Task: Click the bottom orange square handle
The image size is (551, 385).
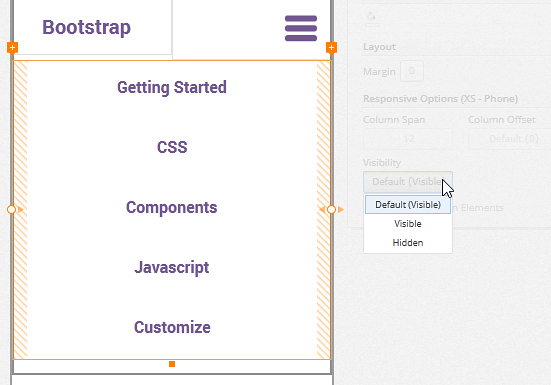Action: (x=172, y=364)
